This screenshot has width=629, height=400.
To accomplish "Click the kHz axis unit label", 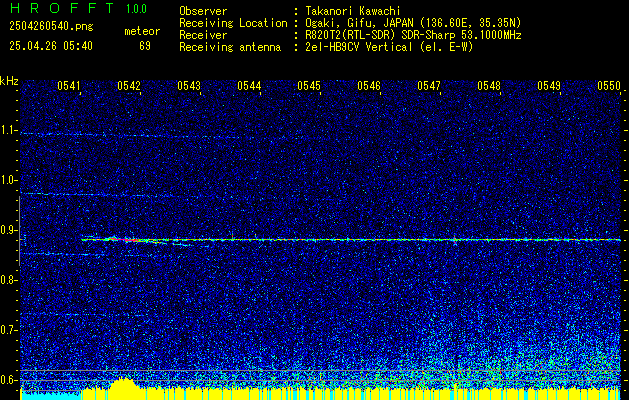I will point(9,81).
